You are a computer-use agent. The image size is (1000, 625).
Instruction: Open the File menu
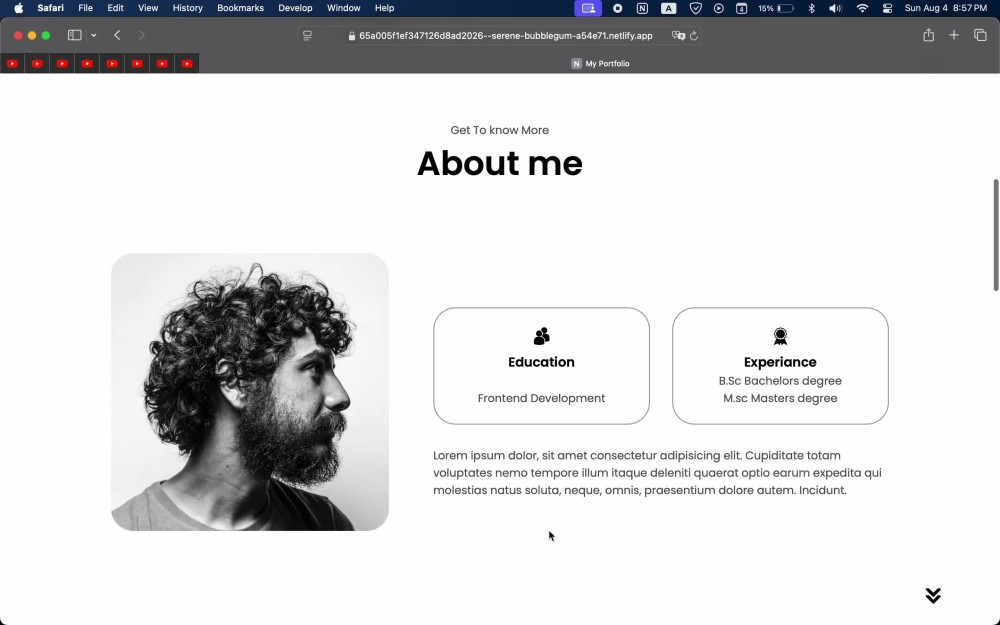click(x=85, y=8)
